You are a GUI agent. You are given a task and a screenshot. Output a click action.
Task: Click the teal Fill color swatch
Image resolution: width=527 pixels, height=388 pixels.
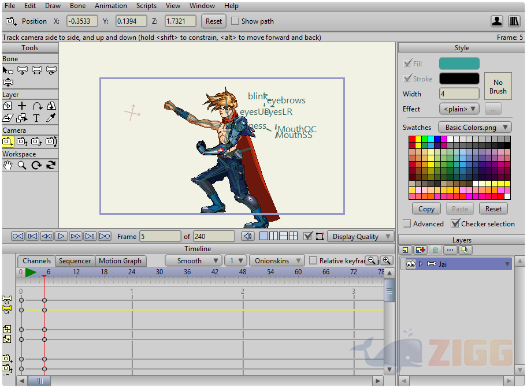pyautogui.click(x=459, y=63)
